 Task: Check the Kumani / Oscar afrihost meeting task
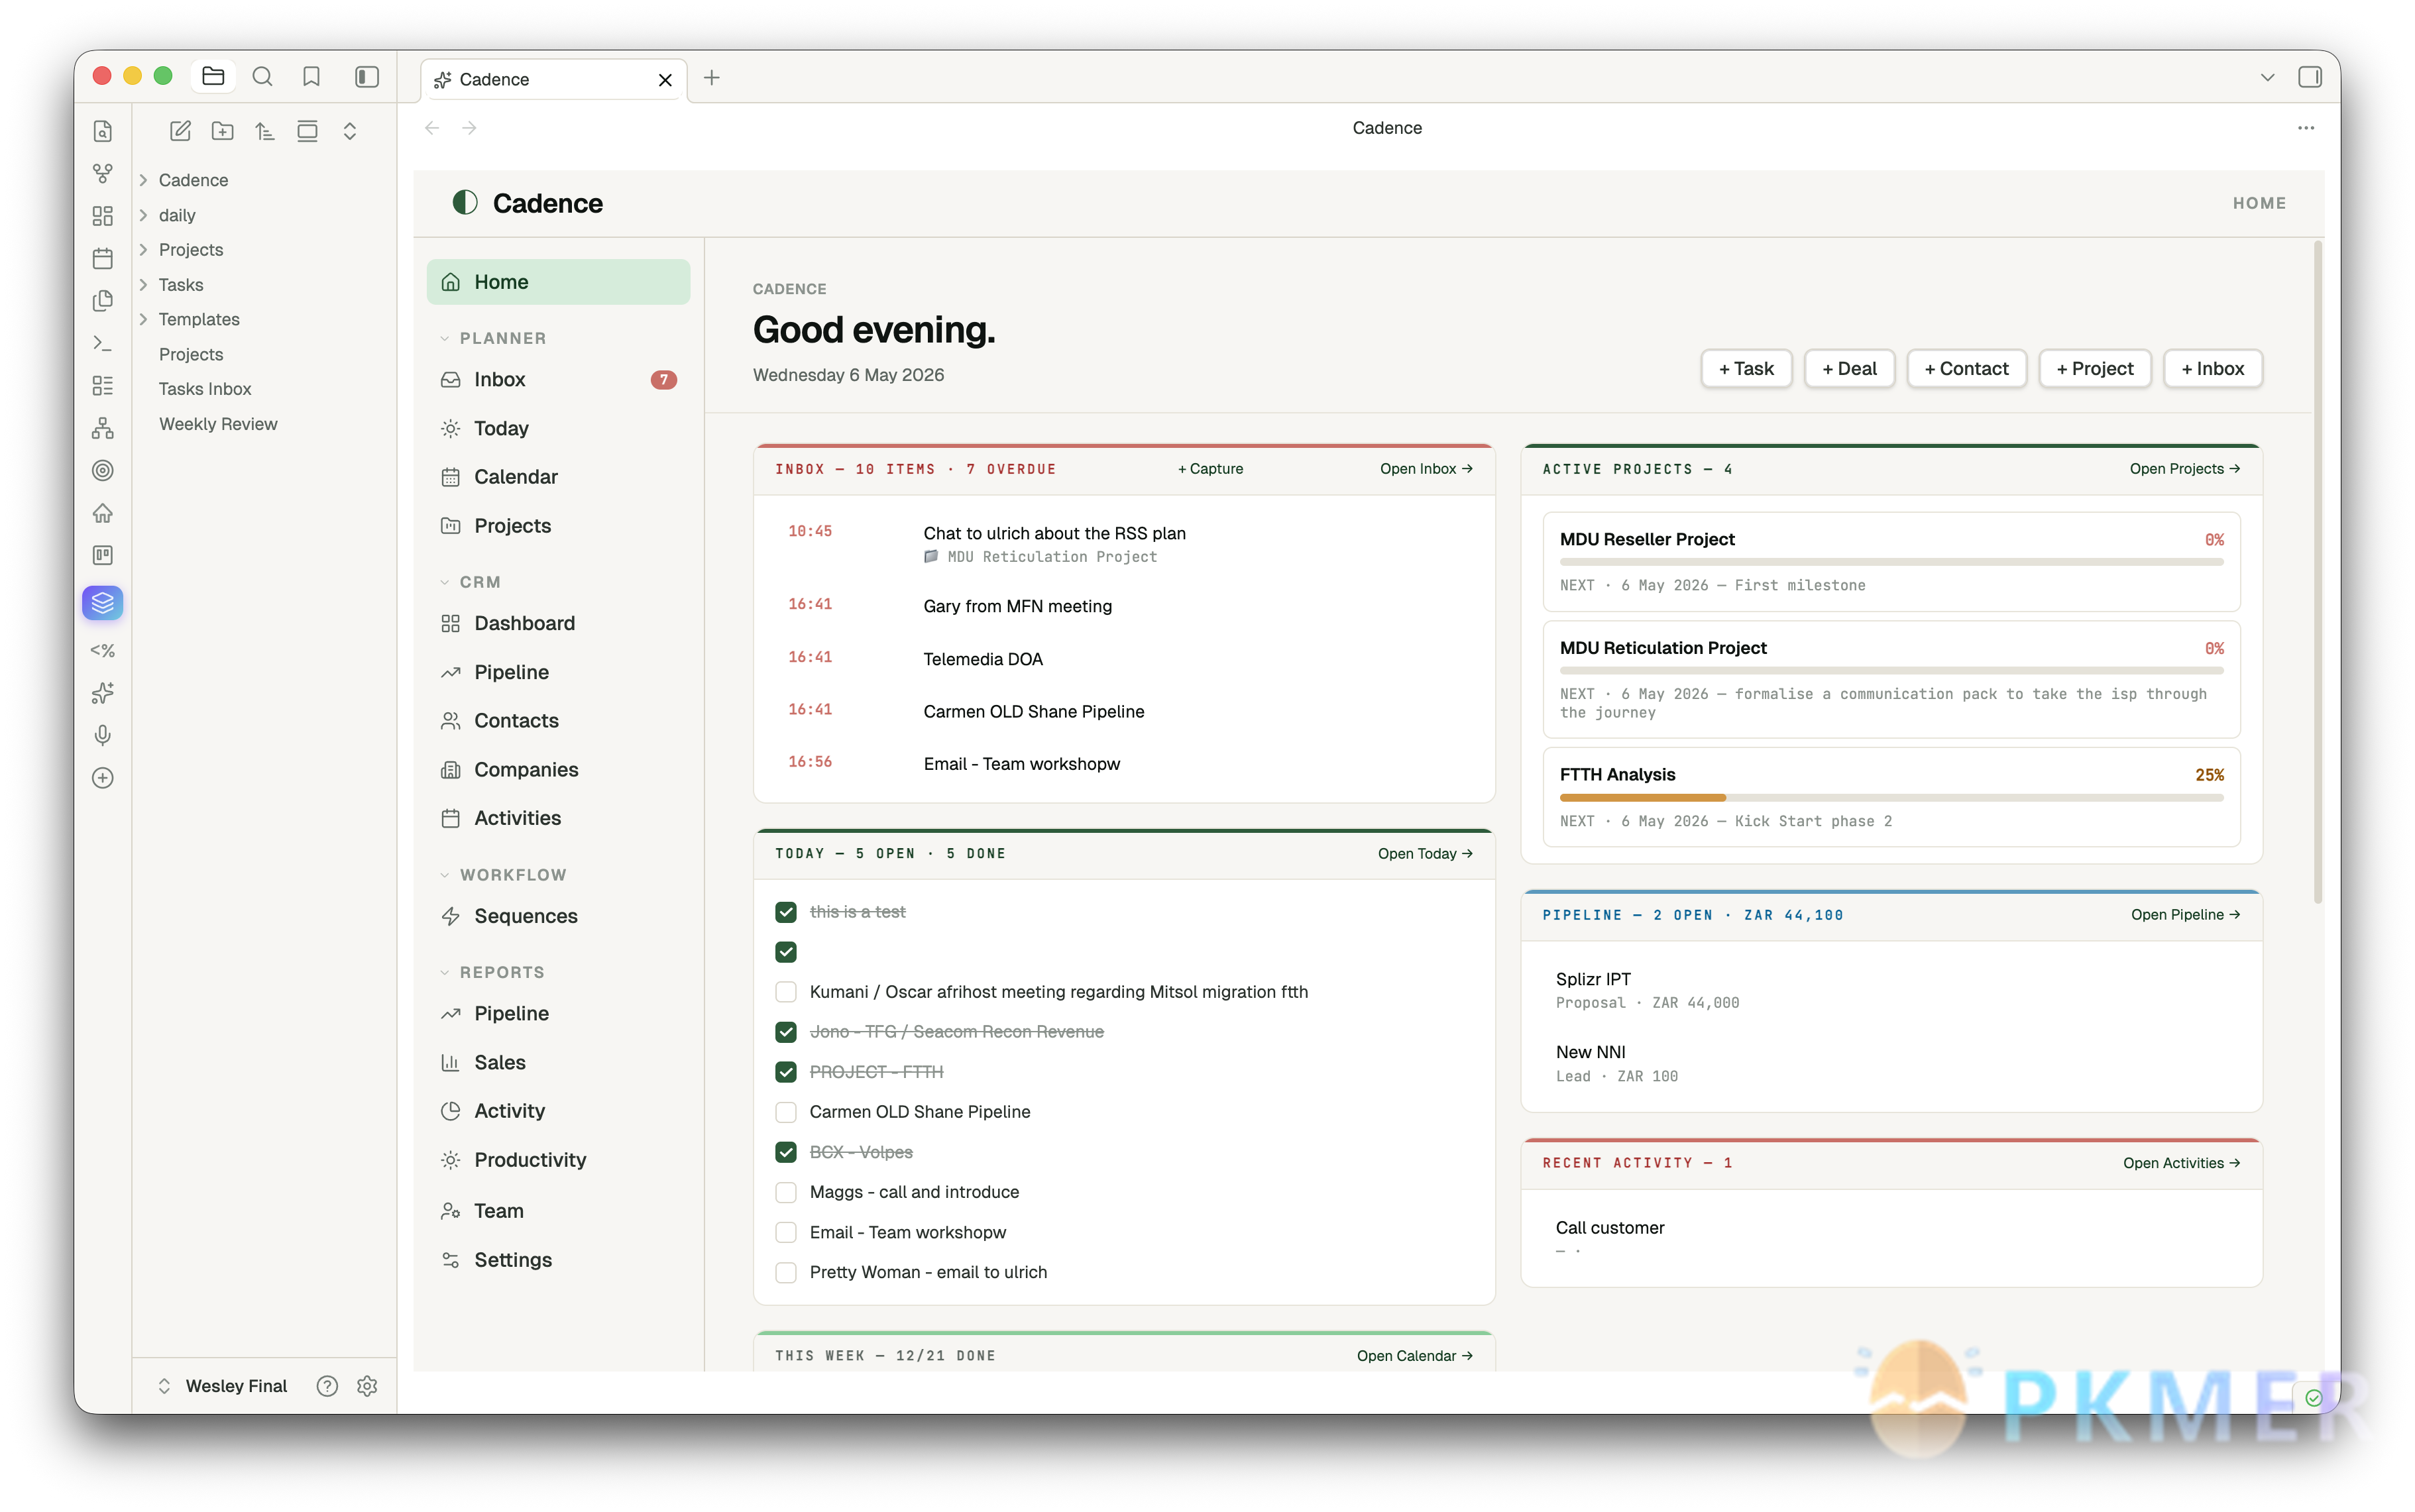[x=786, y=992]
